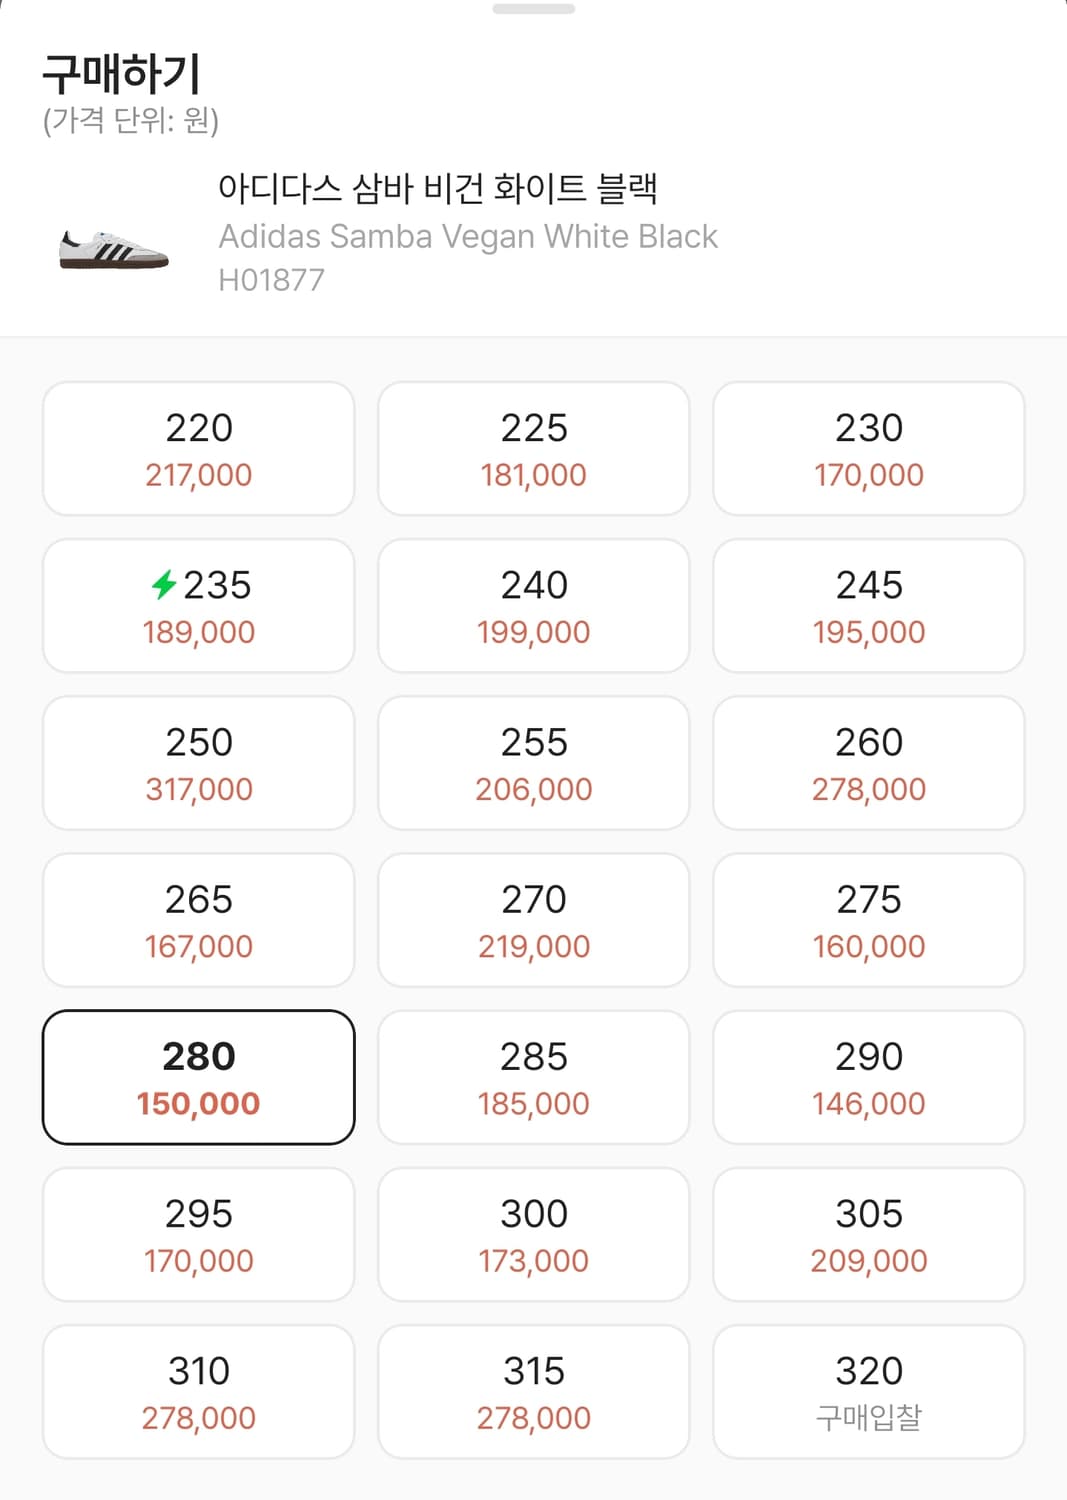Place purchase bid for size 320
The width and height of the screenshot is (1067, 1500).
868,1391
